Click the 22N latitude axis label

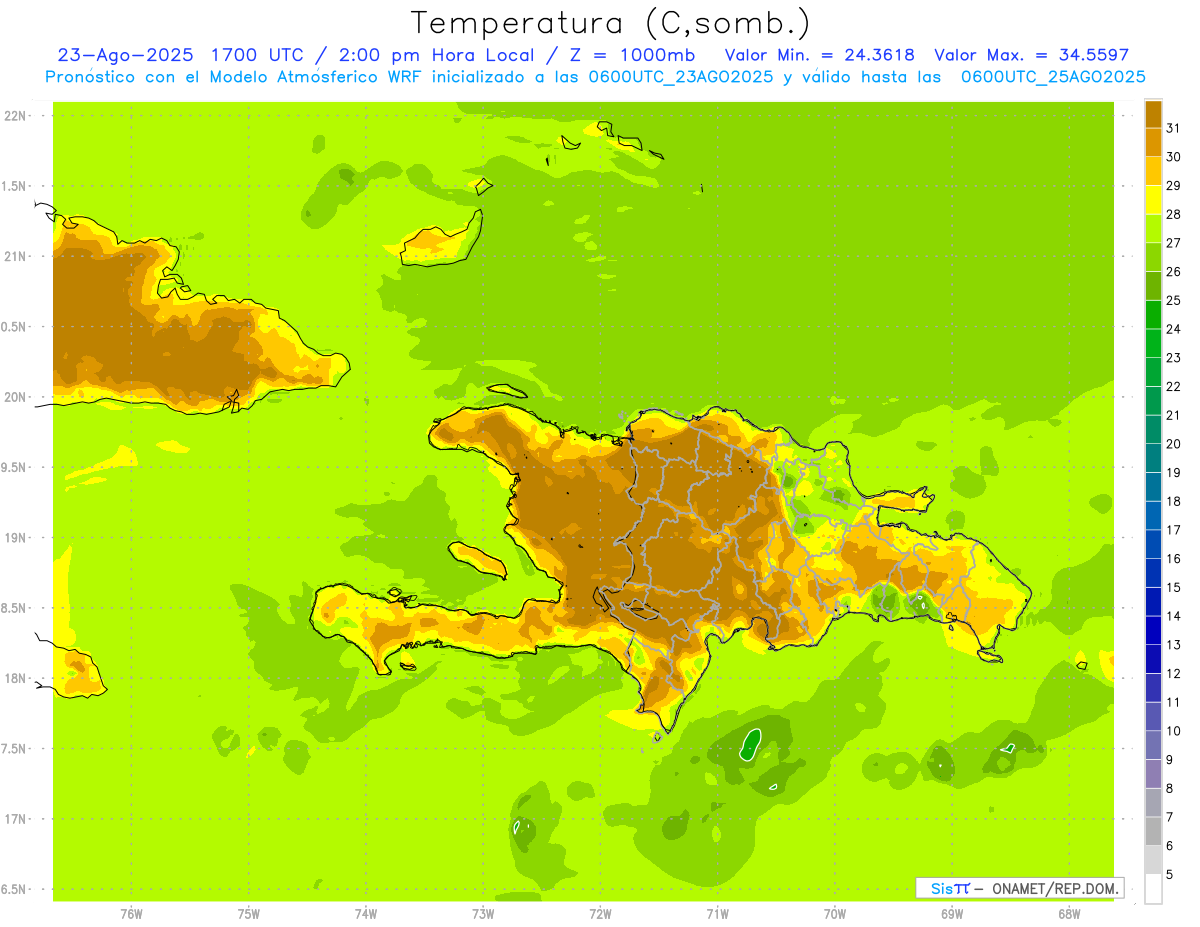(x=15, y=116)
